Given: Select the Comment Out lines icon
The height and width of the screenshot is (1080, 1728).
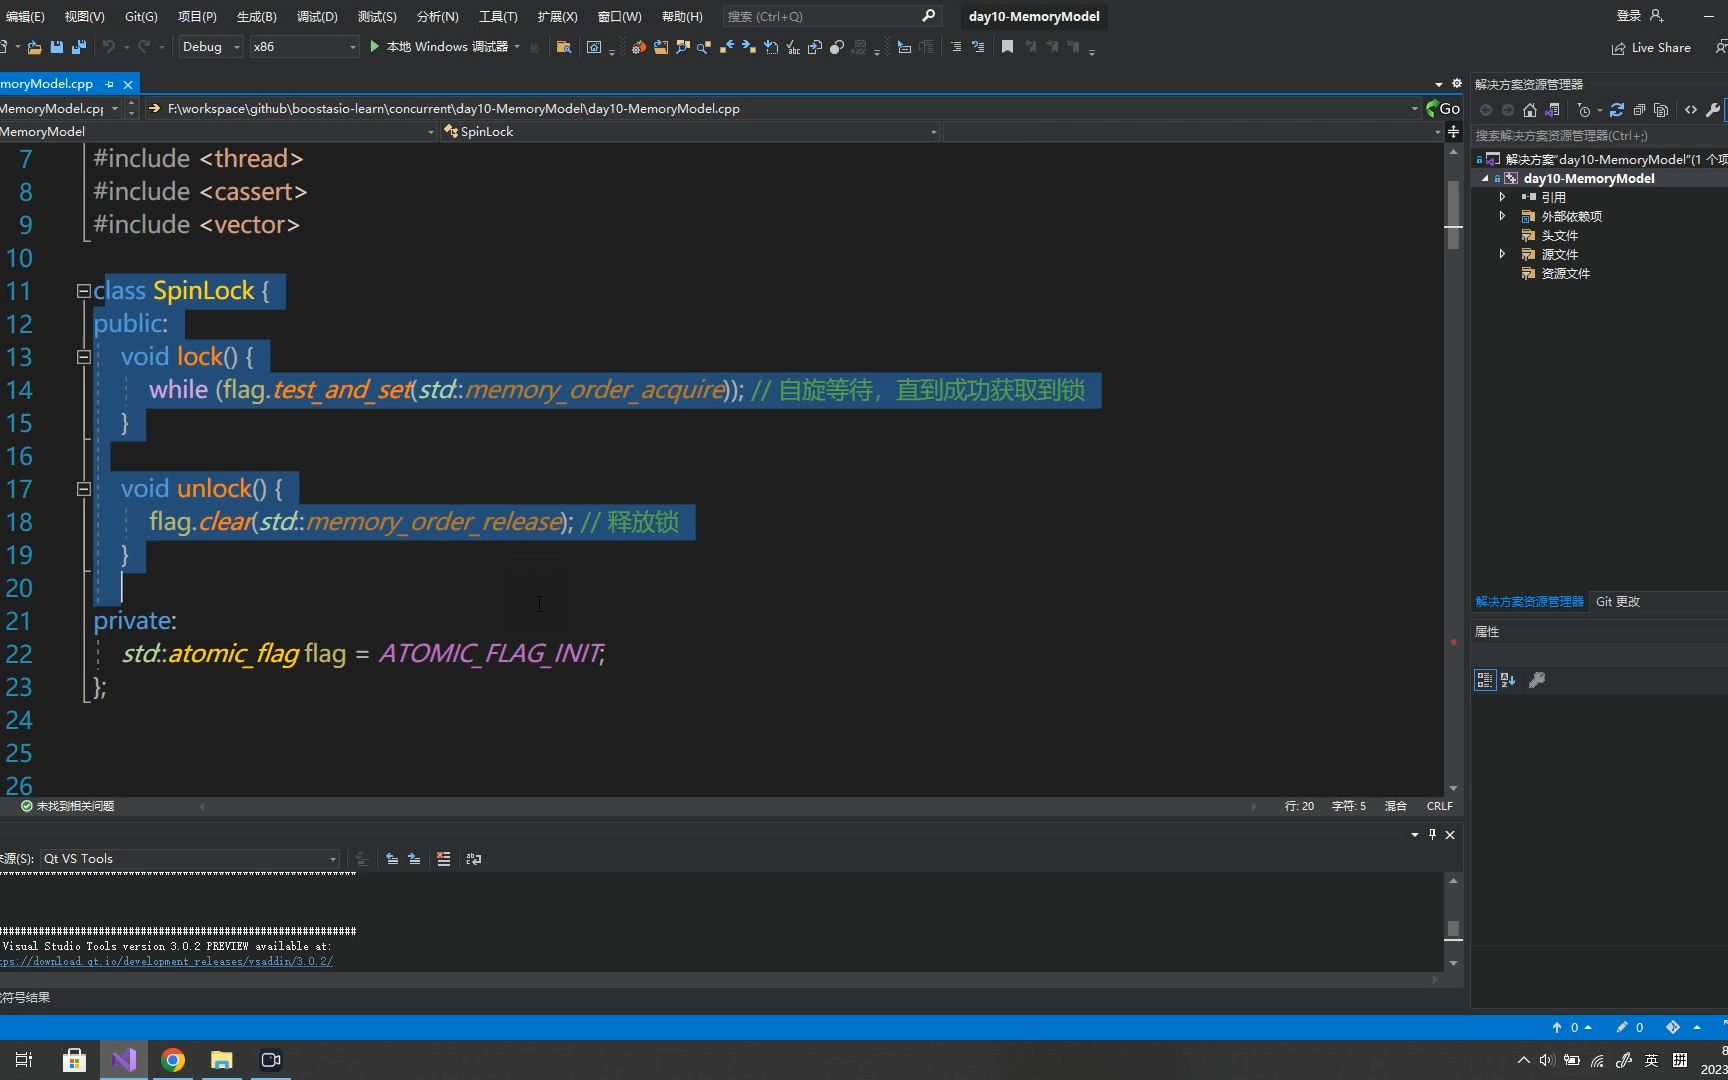Looking at the screenshot, I should [957, 46].
